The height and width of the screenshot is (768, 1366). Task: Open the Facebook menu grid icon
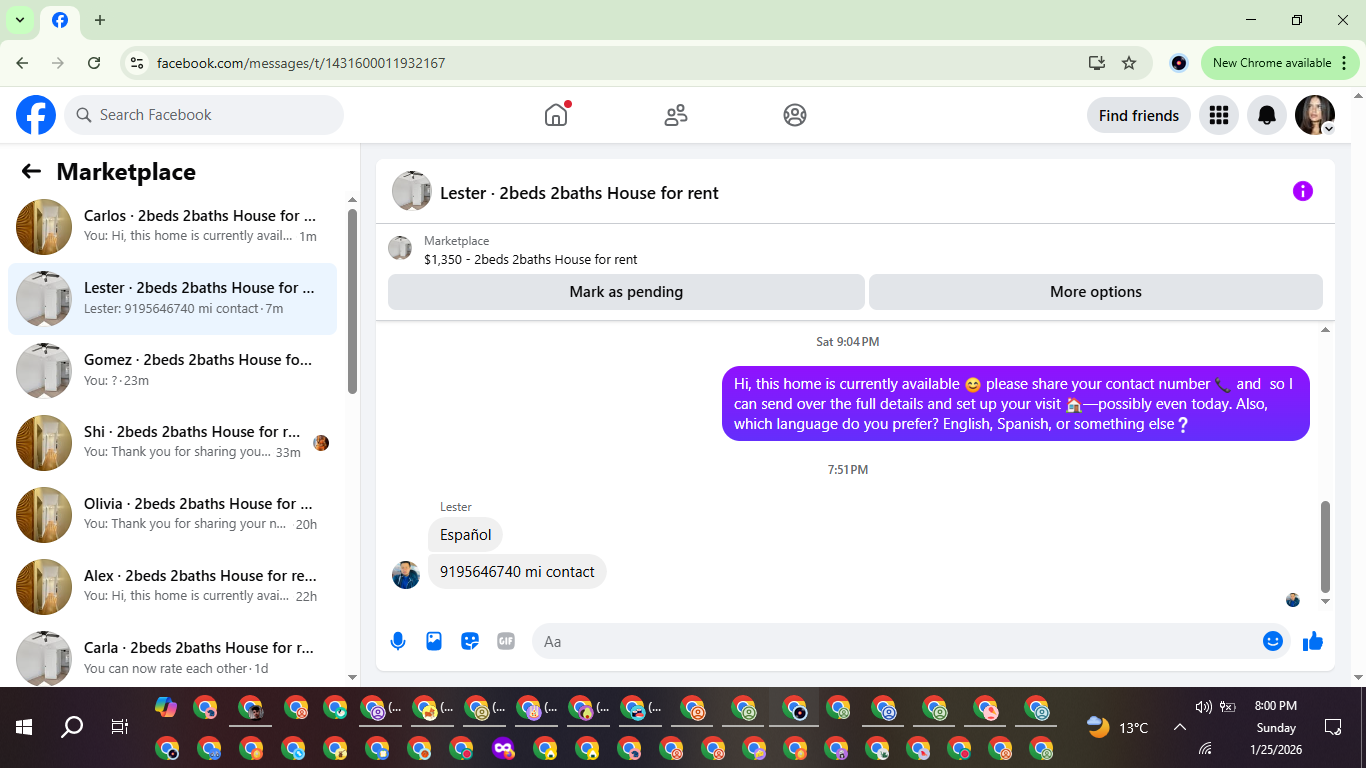[1218, 115]
